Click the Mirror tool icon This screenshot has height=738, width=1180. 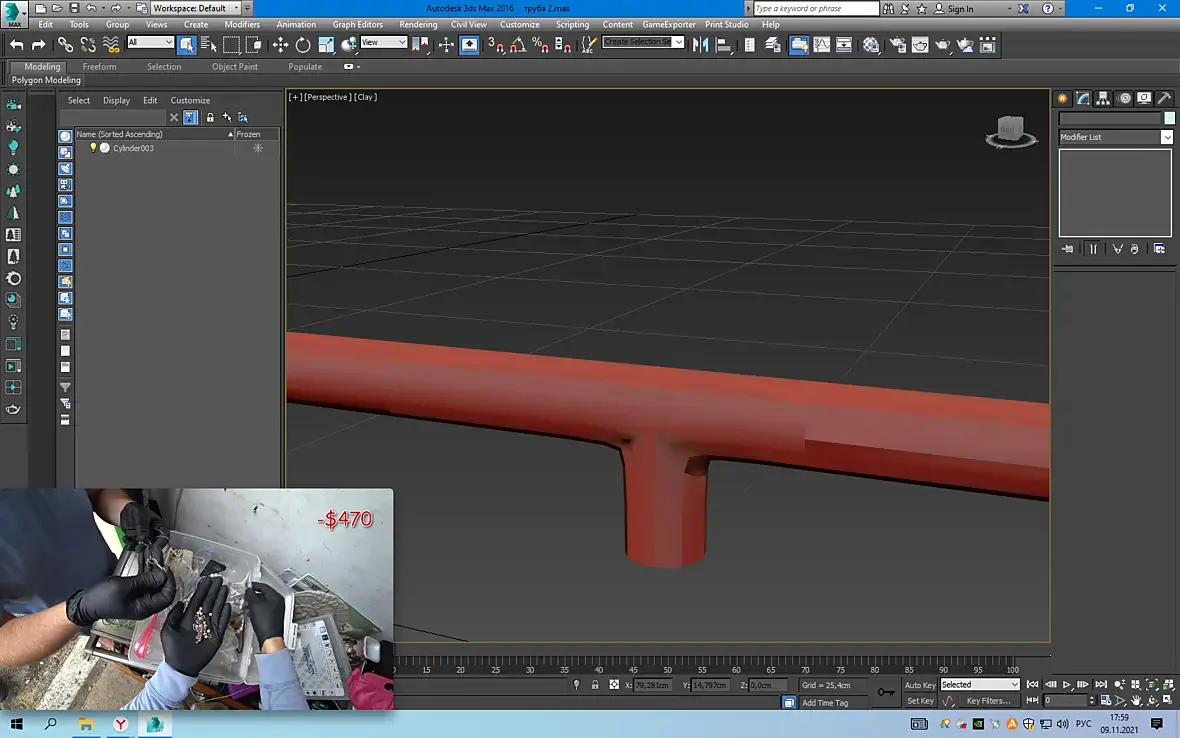(x=700, y=45)
